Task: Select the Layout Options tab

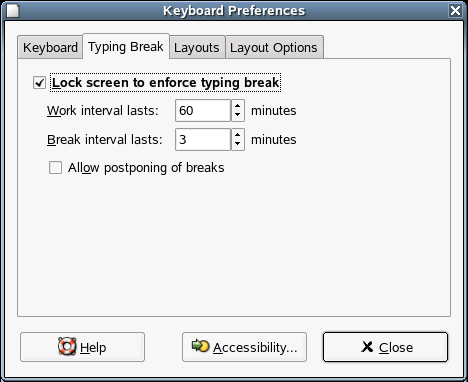Action: coord(274,47)
